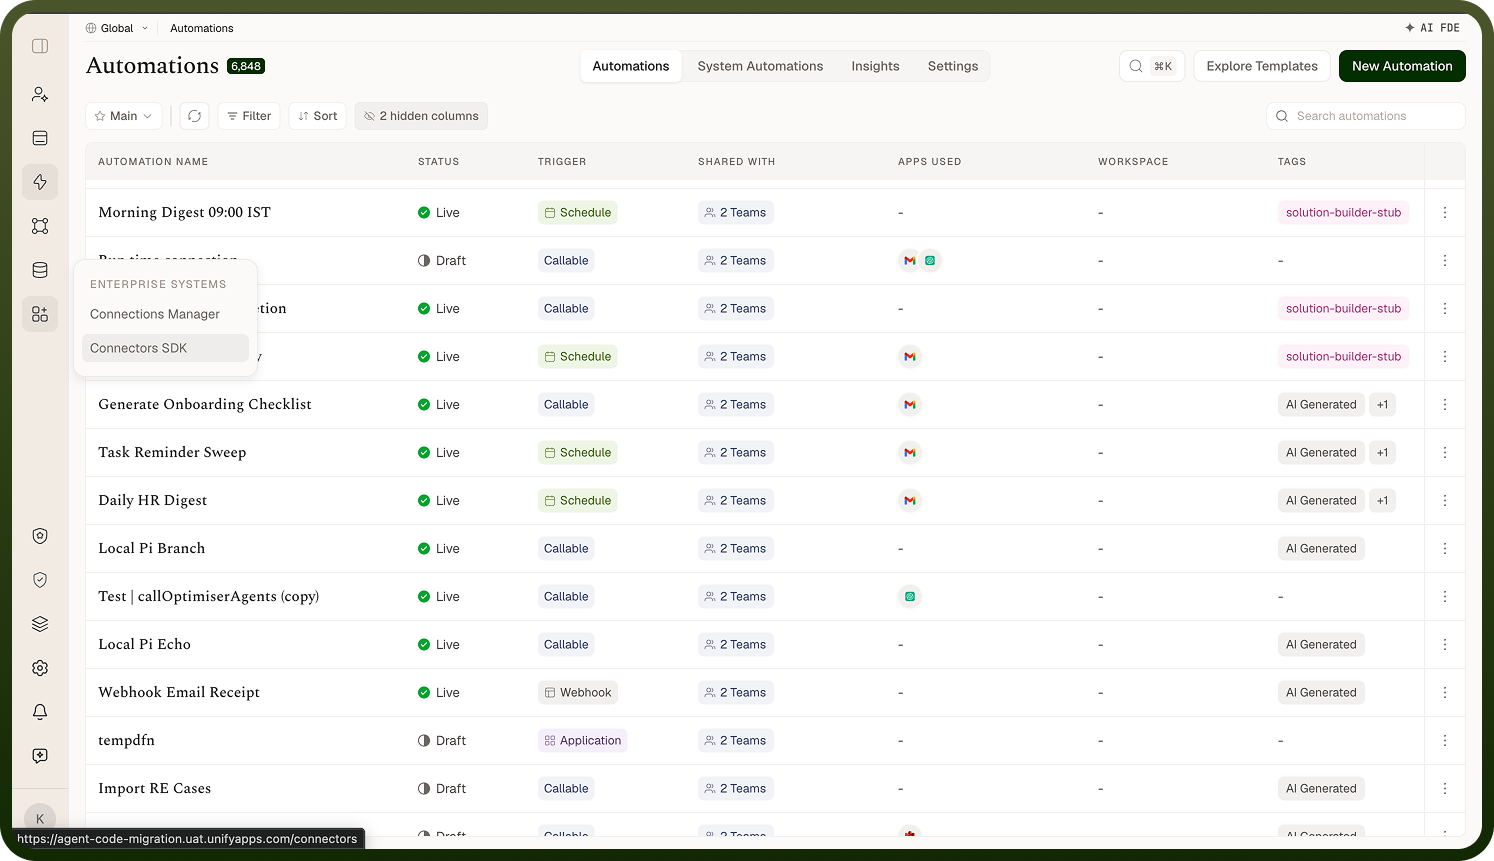Click the Search automations field
1494x861 pixels.
point(1366,116)
